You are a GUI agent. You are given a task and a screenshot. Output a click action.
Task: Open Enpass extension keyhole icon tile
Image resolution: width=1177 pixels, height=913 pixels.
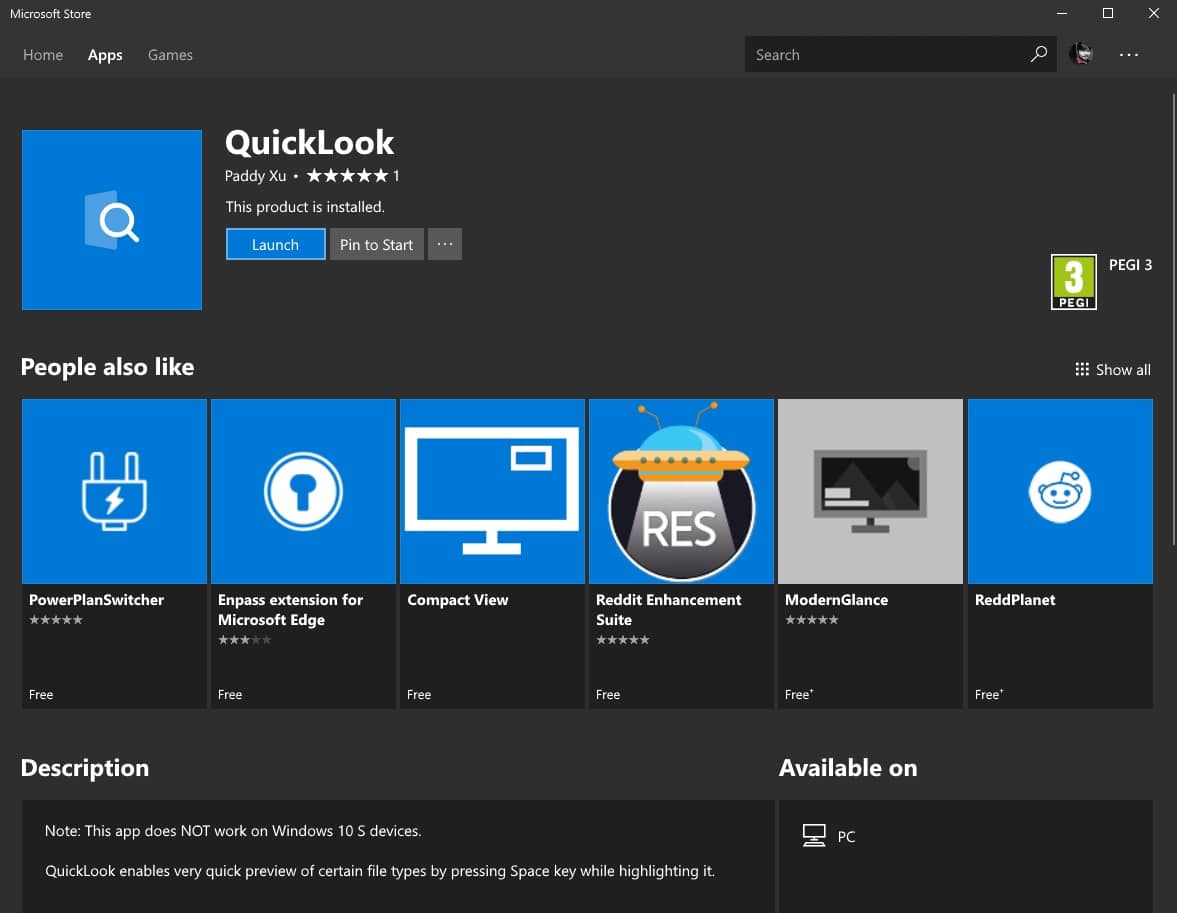click(303, 491)
